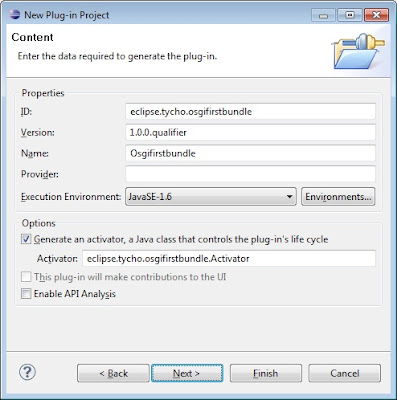Click into the empty Provider field
This screenshot has width=397, height=400.
[x=250, y=174]
